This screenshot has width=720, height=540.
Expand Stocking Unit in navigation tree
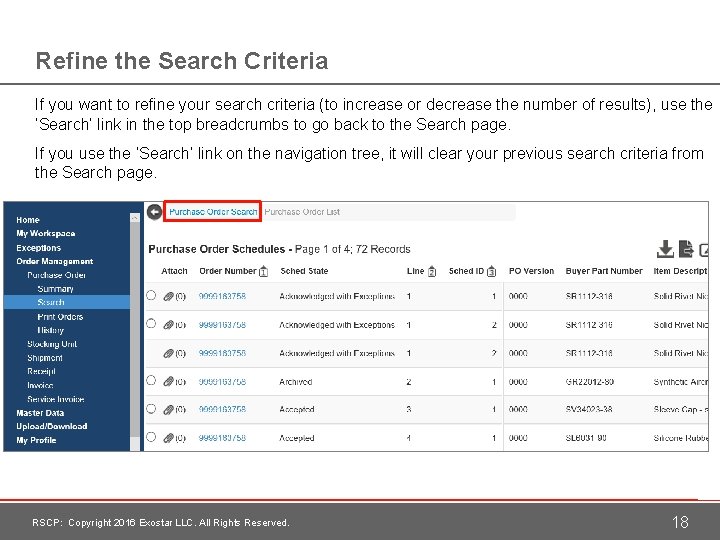pyautogui.click(x=52, y=344)
